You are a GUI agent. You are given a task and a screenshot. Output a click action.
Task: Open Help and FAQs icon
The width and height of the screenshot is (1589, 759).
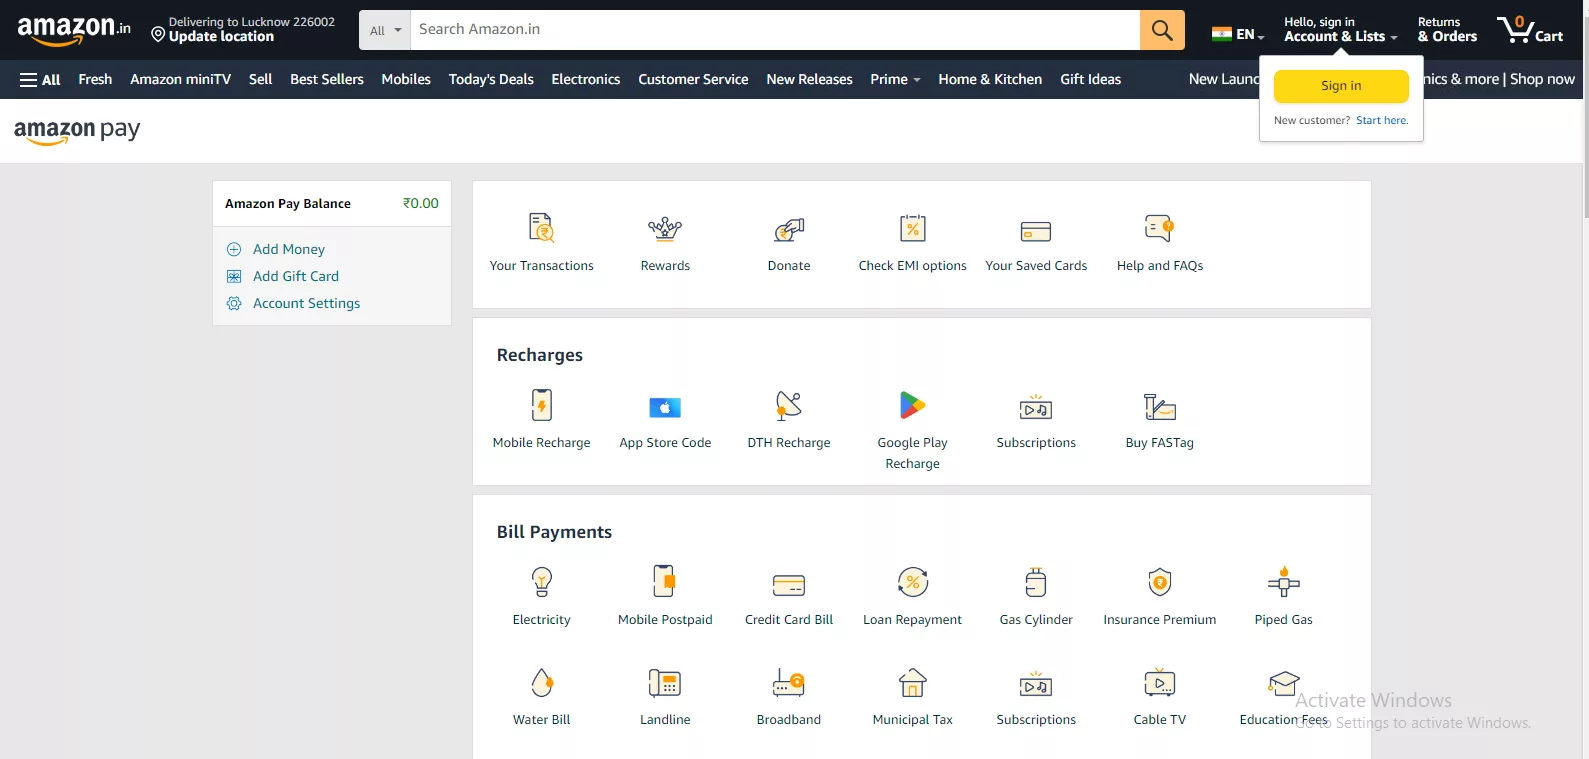click(x=1160, y=229)
